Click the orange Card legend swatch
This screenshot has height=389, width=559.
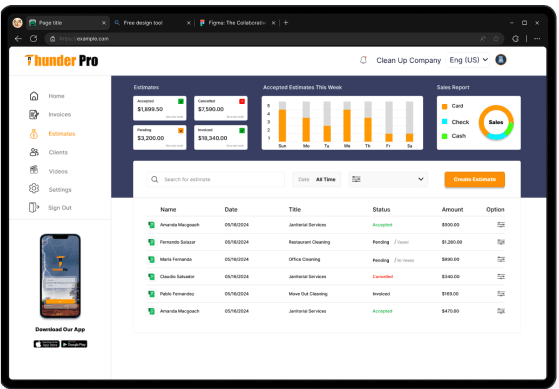(445, 106)
